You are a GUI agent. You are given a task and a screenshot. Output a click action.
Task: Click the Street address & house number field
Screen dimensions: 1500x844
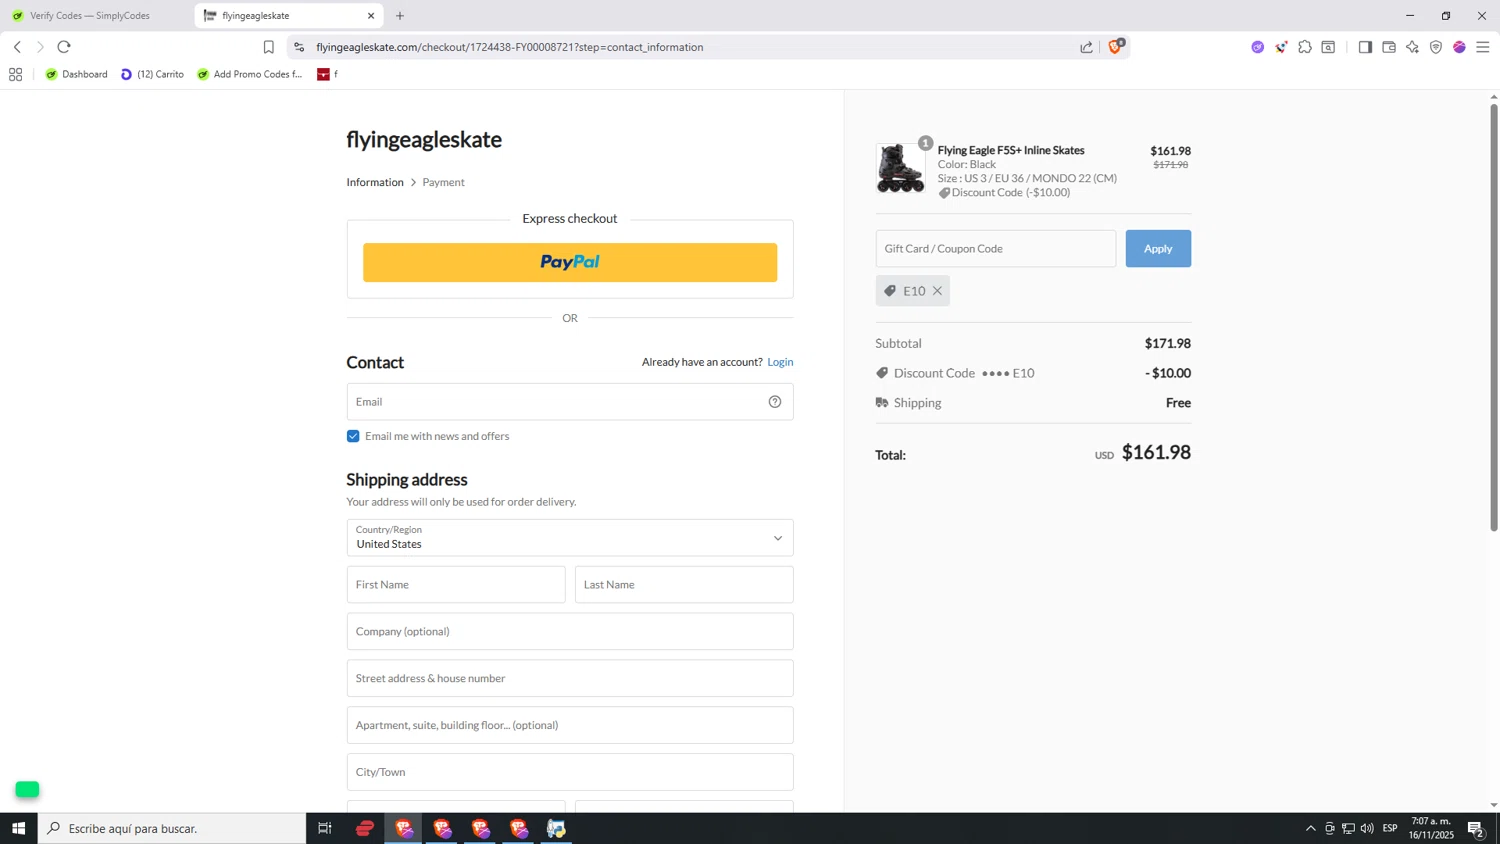coord(570,678)
